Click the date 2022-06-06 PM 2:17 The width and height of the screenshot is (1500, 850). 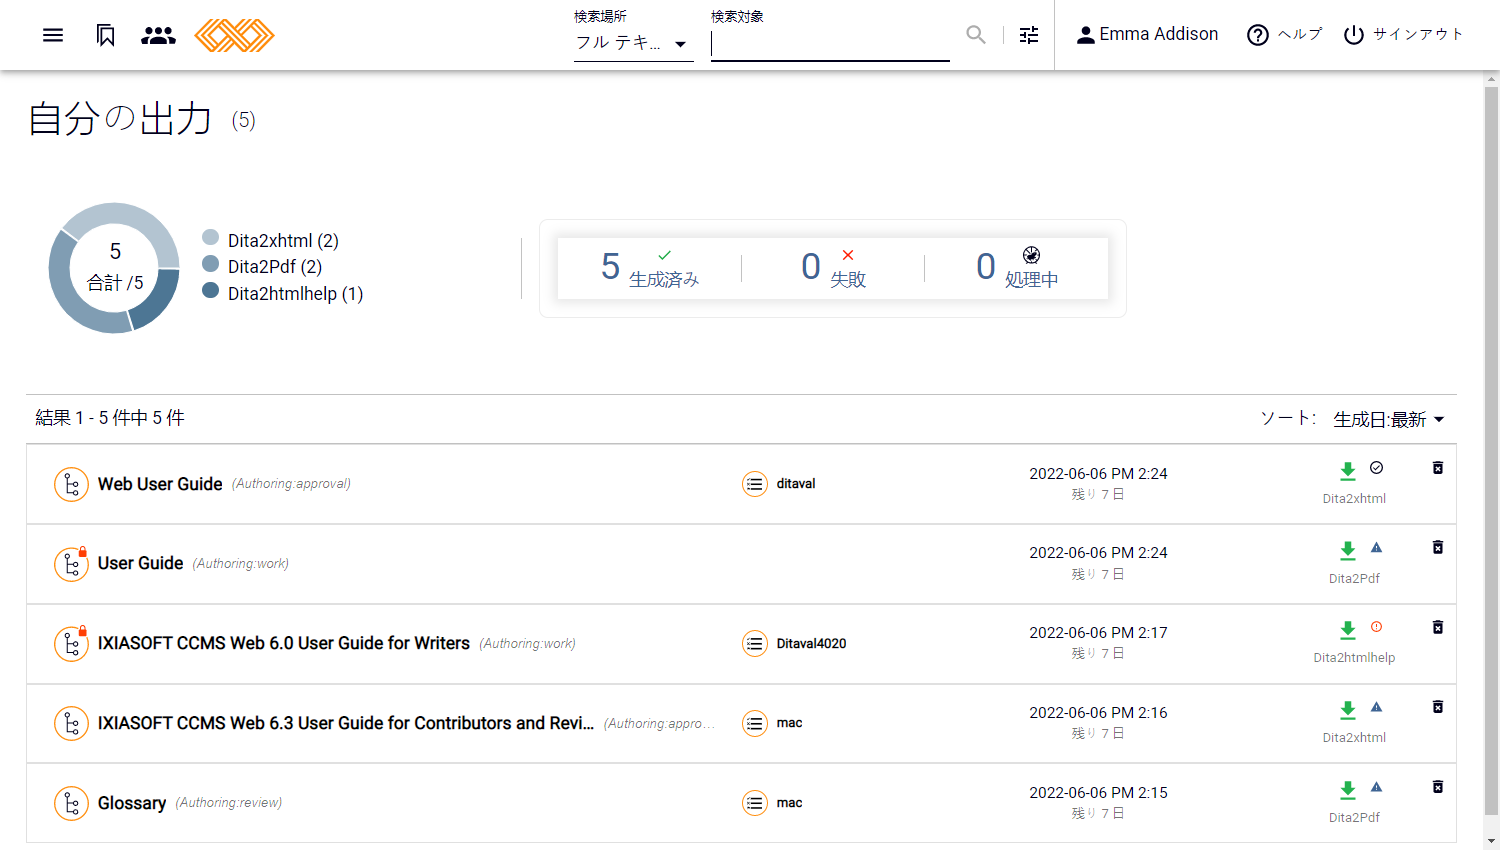pos(1098,633)
